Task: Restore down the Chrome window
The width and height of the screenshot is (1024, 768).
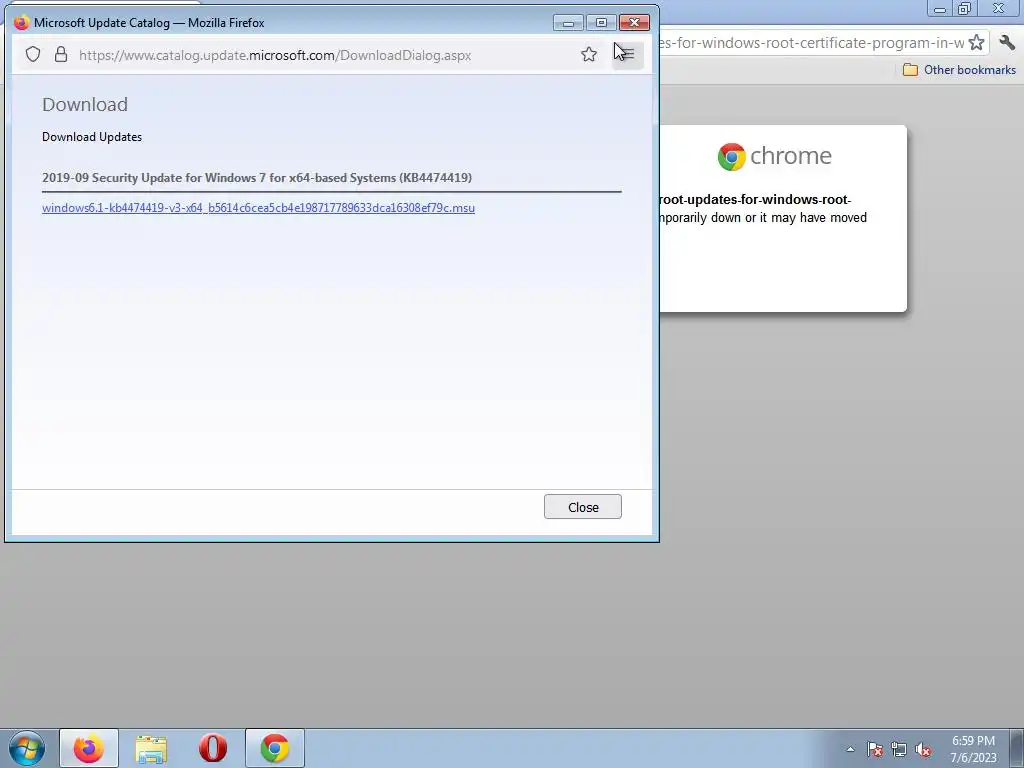Action: click(964, 8)
